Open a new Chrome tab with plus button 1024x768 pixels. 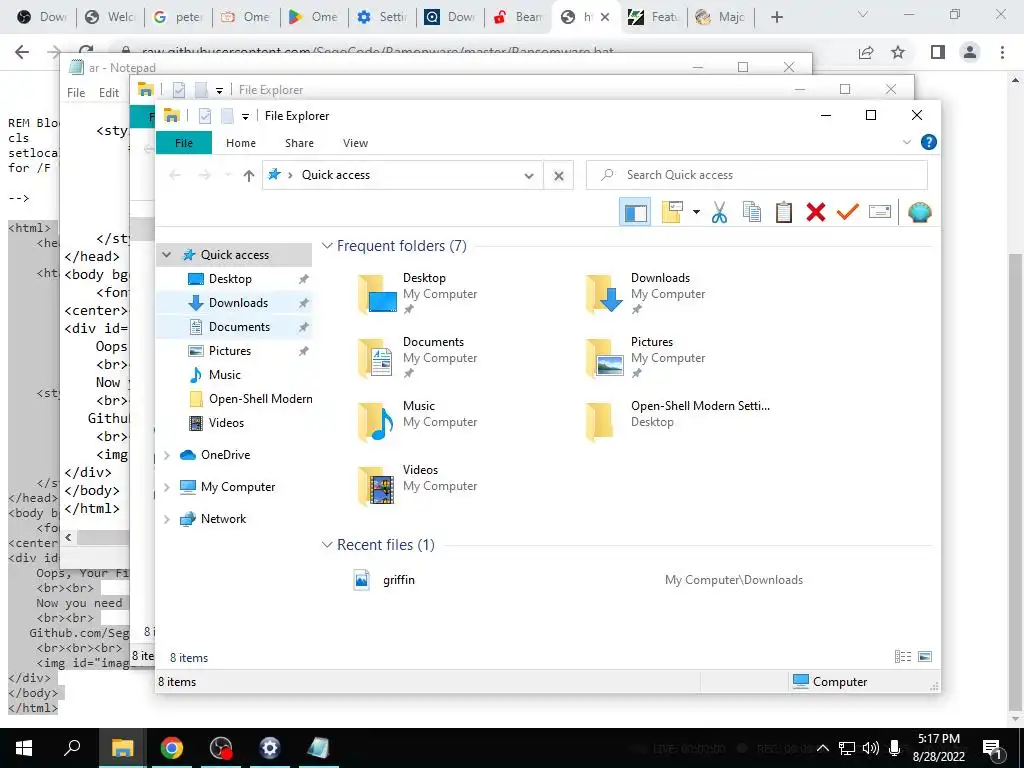click(776, 17)
